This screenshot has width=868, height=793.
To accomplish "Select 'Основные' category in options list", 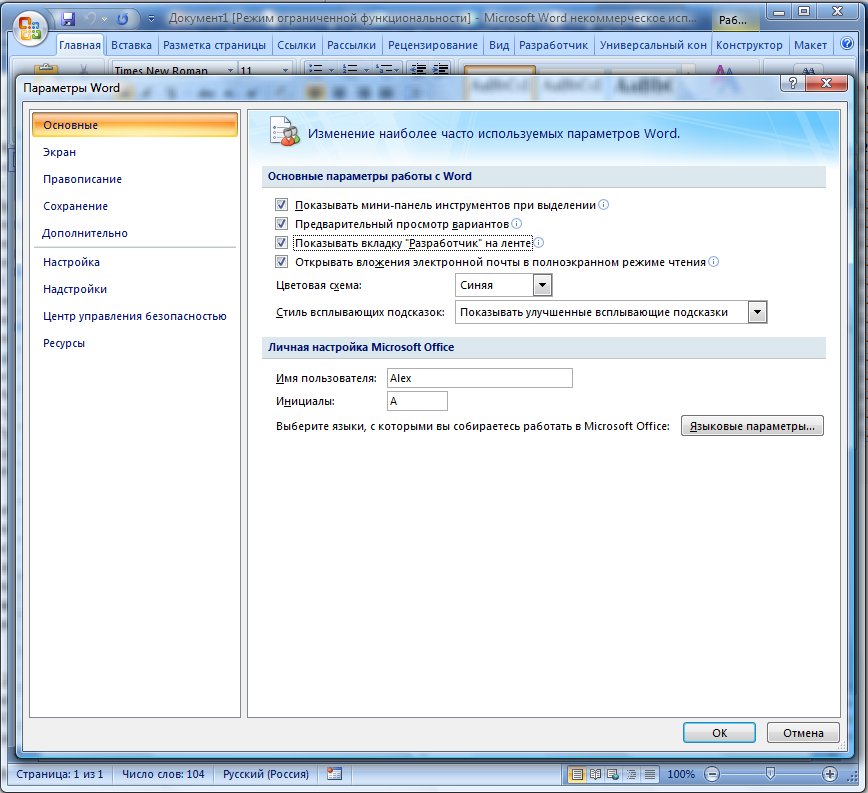I will tap(135, 125).
